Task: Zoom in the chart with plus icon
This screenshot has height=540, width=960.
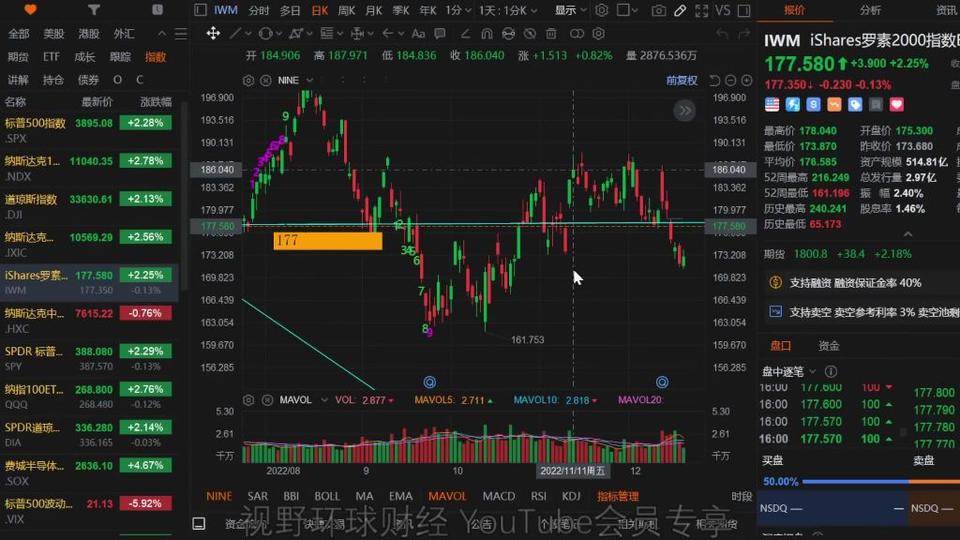Action: [x=747, y=80]
